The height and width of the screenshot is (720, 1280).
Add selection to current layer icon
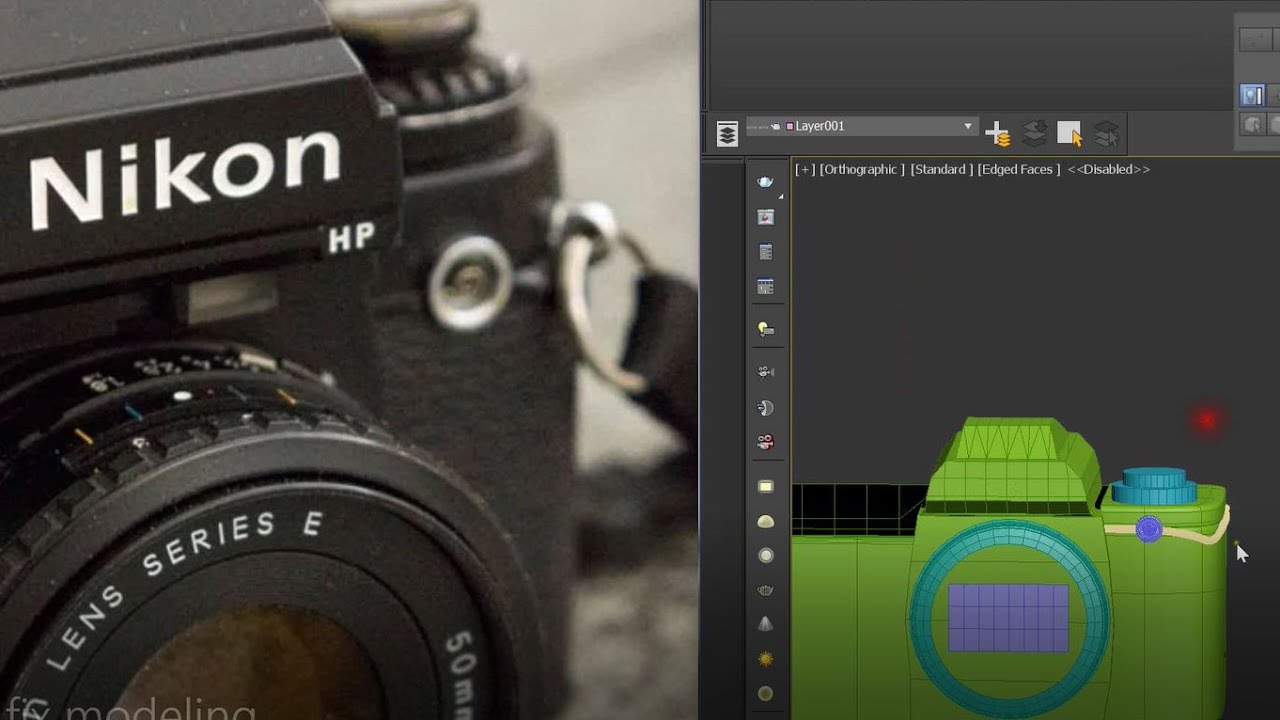[x=1034, y=134]
